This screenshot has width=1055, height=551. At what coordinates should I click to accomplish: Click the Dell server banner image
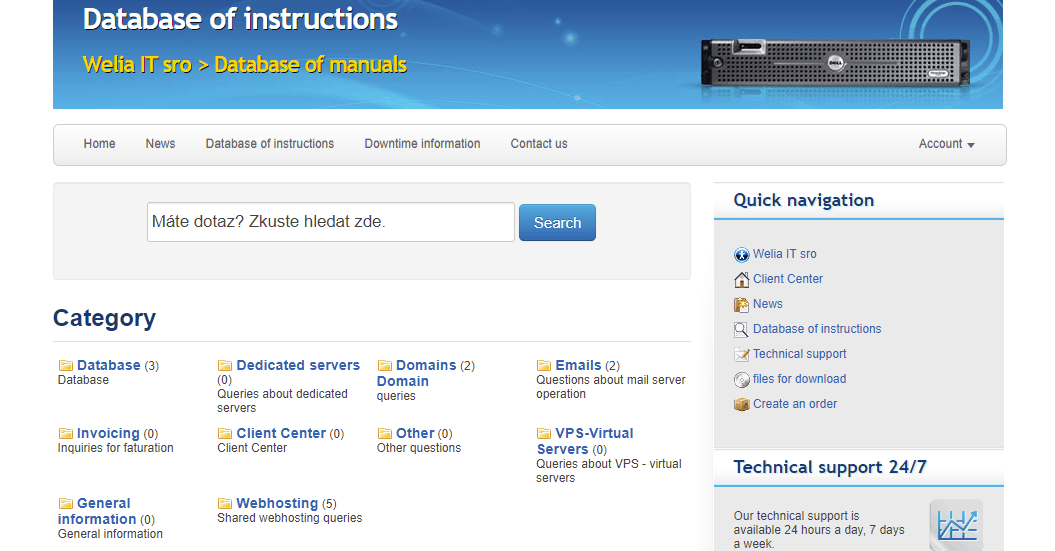pyautogui.click(x=834, y=63)
